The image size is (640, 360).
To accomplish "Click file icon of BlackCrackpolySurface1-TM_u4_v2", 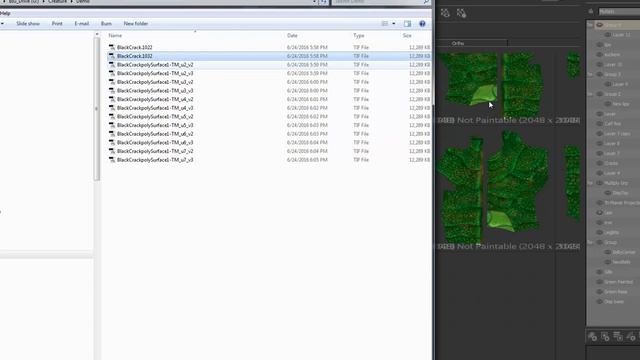I will click(x=112, y=99).
